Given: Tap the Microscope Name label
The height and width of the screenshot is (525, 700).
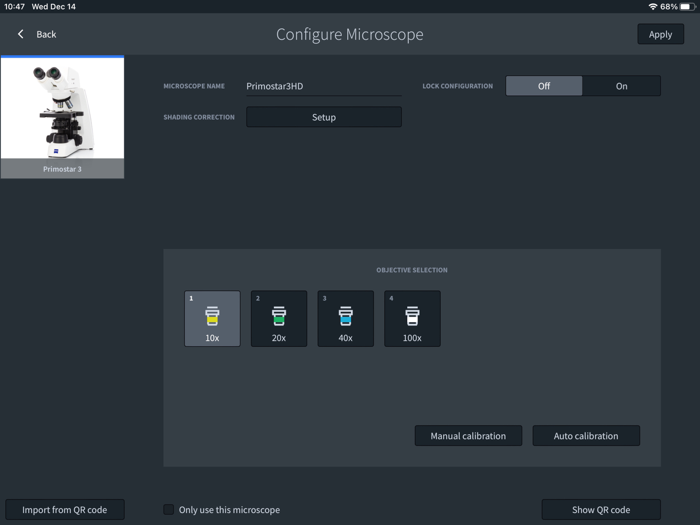Looking at the screenshot, I should coord(194,86).
